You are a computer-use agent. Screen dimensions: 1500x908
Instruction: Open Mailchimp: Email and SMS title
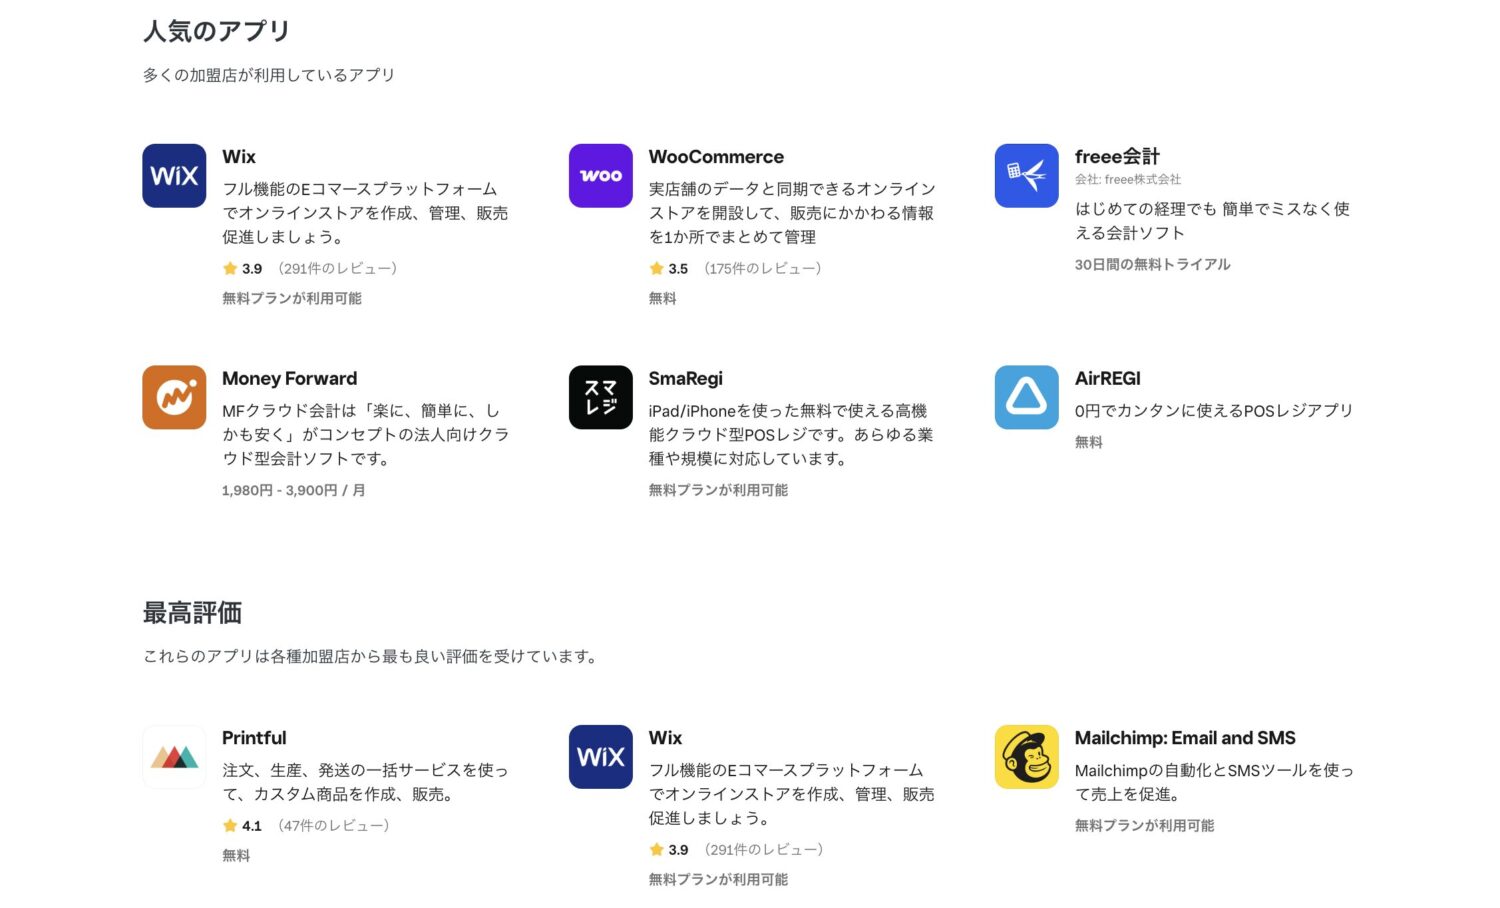(x=1185, y=738)
